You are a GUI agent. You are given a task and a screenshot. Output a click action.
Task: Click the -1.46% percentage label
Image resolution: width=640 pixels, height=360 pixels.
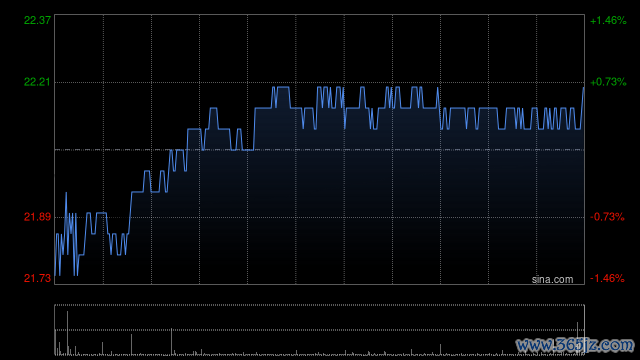tap(607, 278)
